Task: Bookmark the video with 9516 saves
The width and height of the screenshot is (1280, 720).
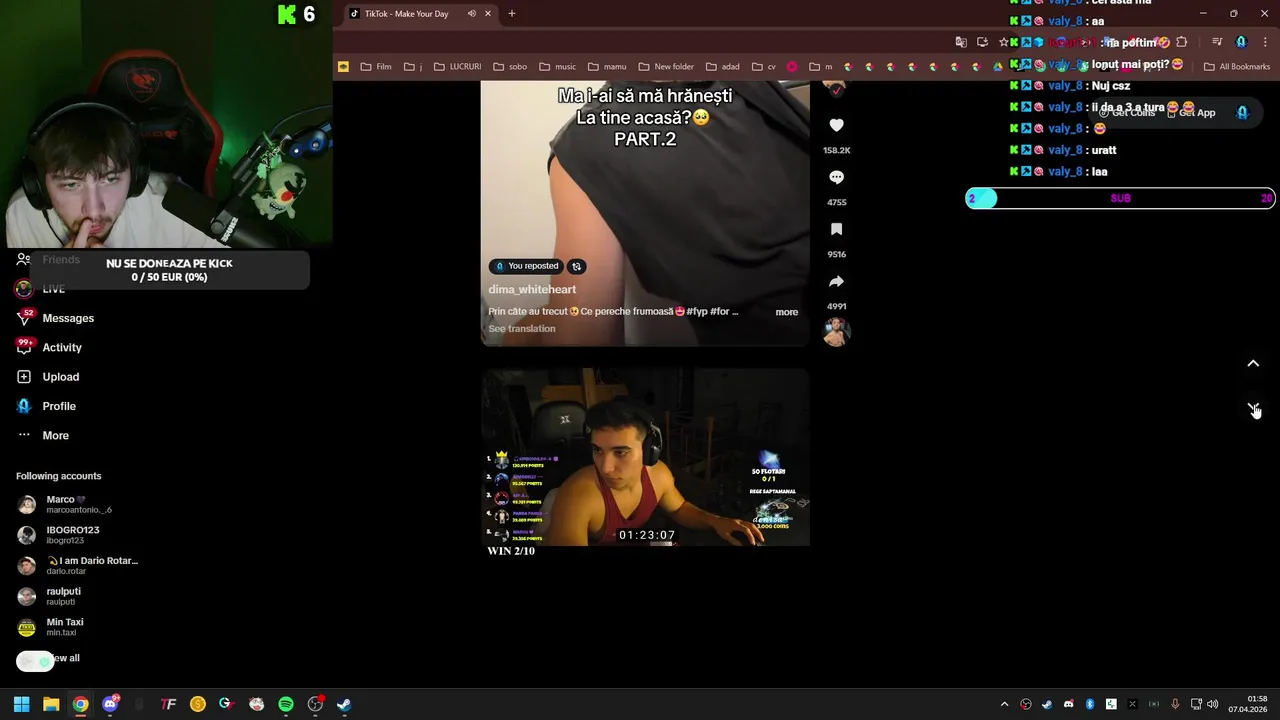Action: (837, 229)
